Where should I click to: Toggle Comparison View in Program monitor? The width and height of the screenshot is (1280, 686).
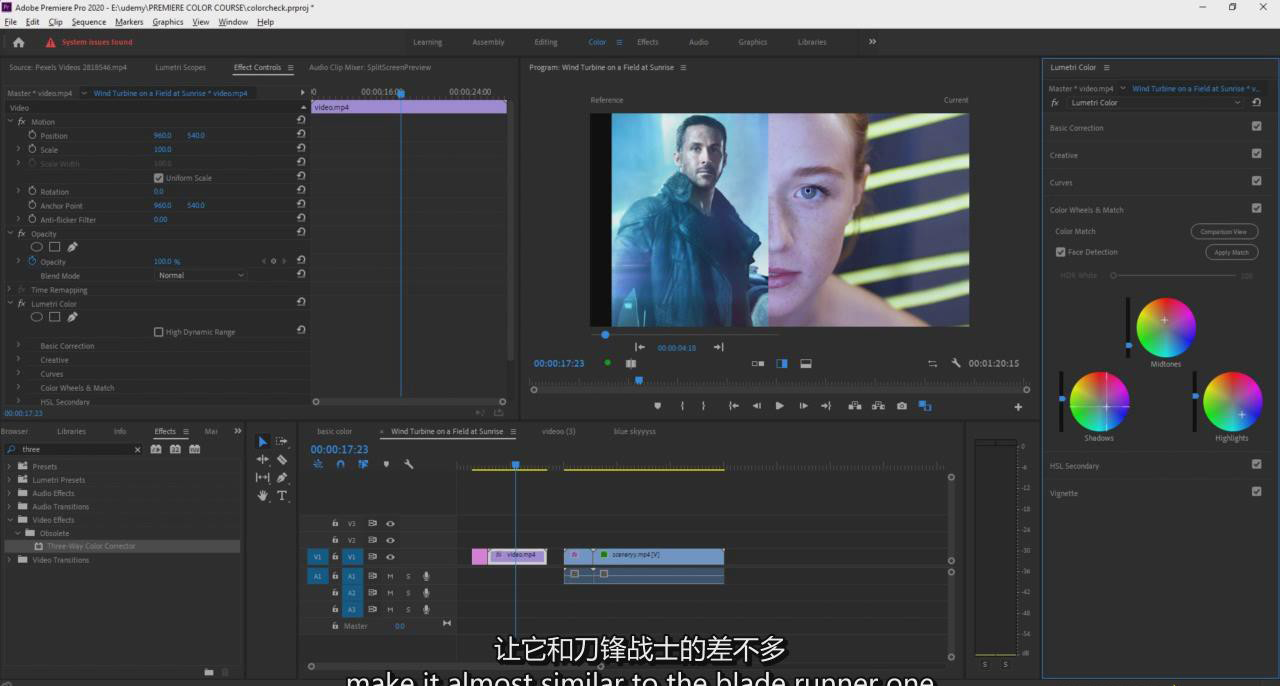click(x=925, y=406)
